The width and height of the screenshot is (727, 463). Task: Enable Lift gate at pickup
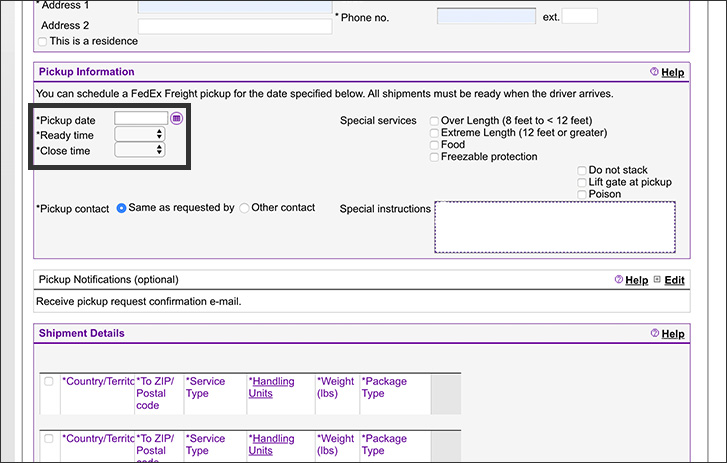pyautogui.click(x=582, y=182)
